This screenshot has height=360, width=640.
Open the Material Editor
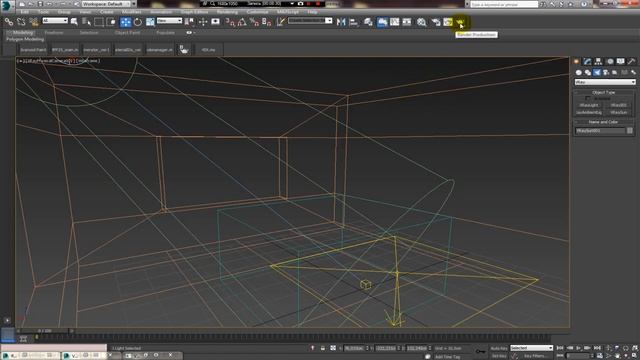[x=421, y=22]
